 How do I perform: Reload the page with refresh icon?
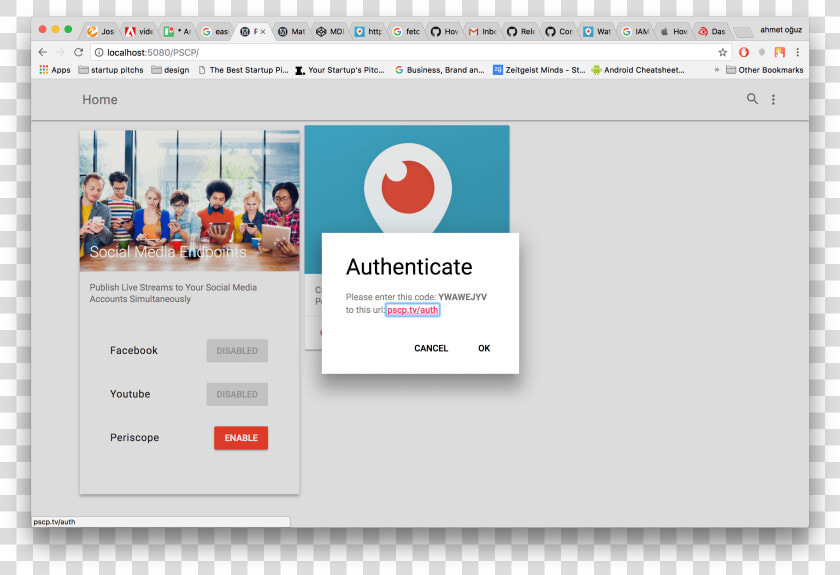(x=78, y=52)
